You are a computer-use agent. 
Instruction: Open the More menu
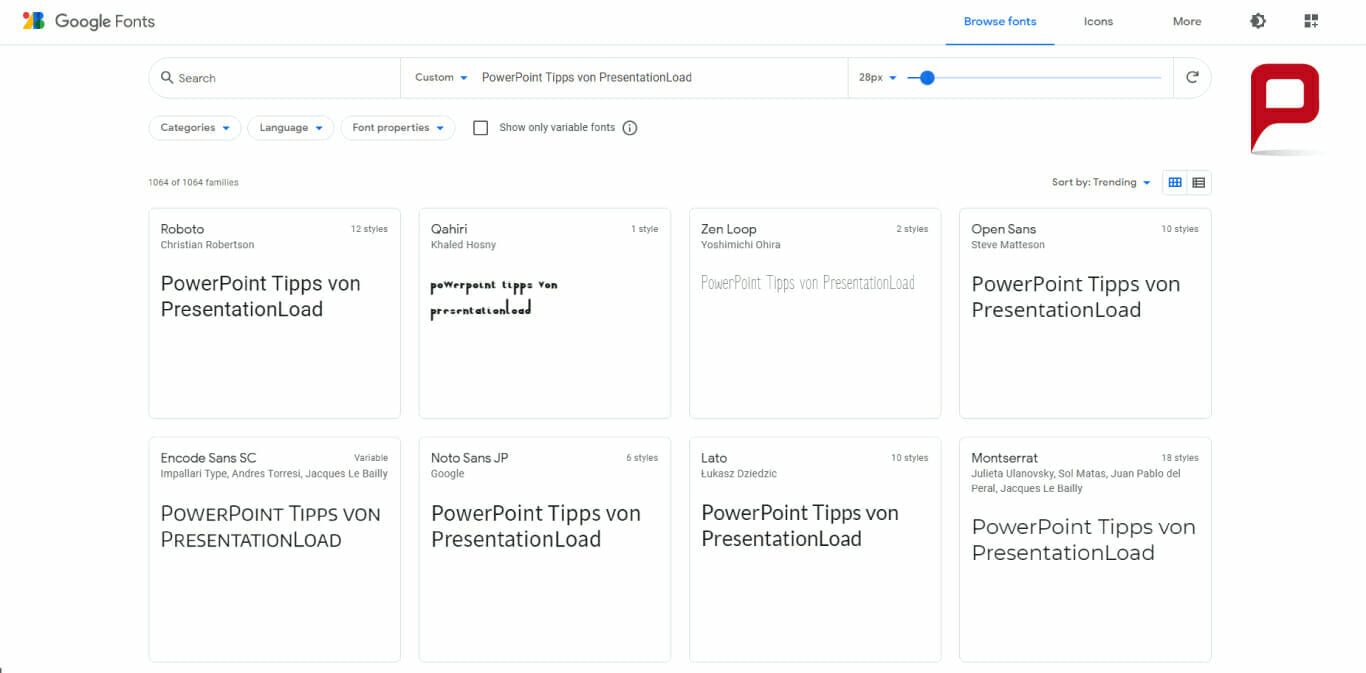point(1187,21)
